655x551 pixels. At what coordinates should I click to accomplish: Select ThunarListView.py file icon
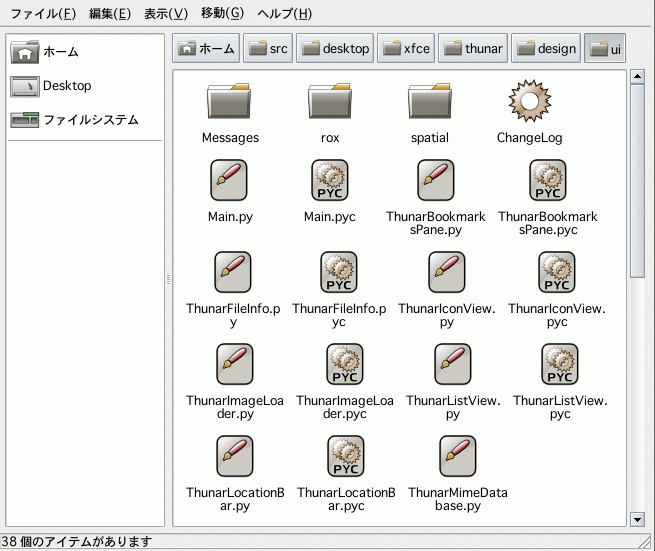[453, 364]
